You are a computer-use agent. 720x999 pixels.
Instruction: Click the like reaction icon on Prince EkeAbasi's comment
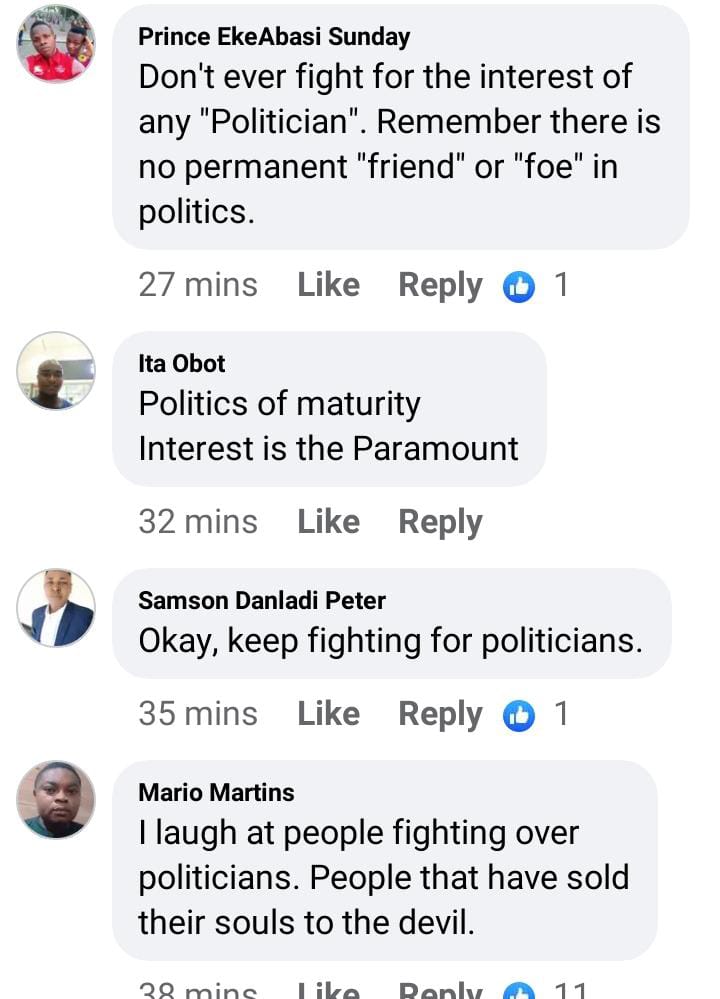tap(518, 287)
